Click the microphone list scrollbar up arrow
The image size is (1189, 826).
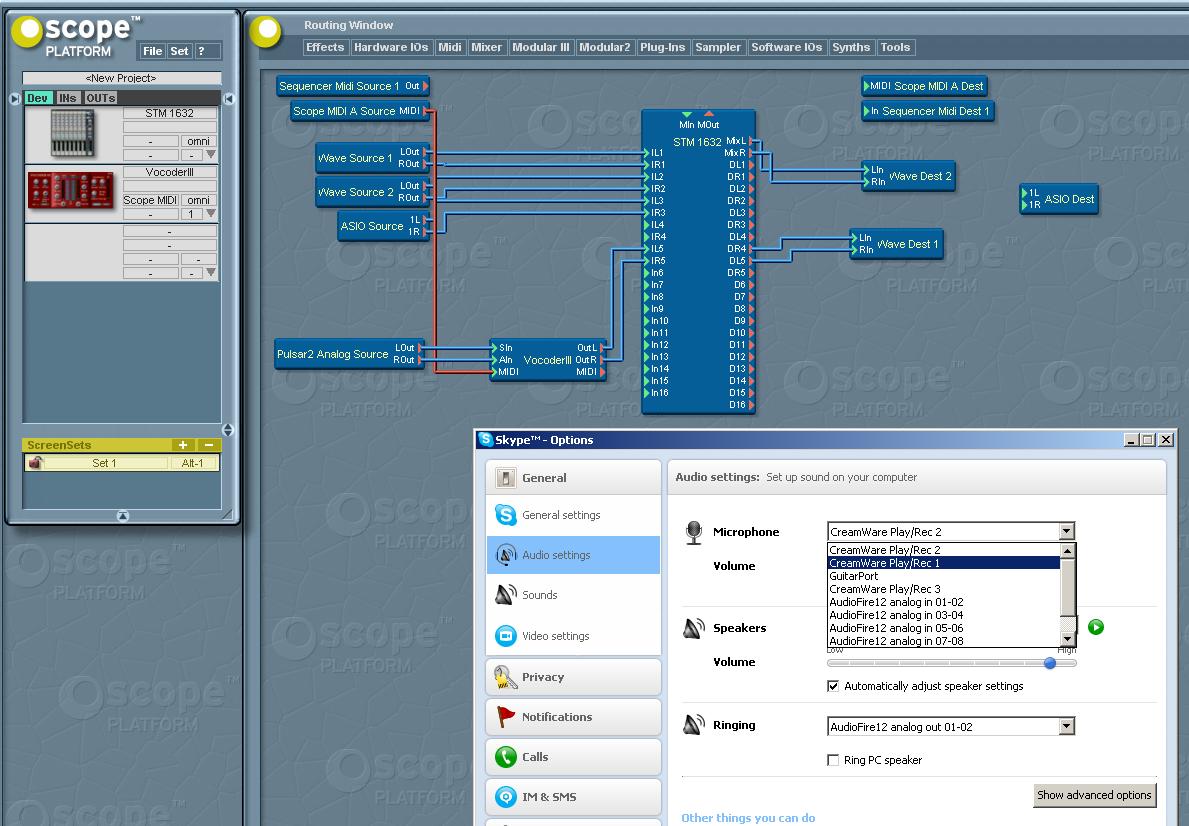point(1067,551)
